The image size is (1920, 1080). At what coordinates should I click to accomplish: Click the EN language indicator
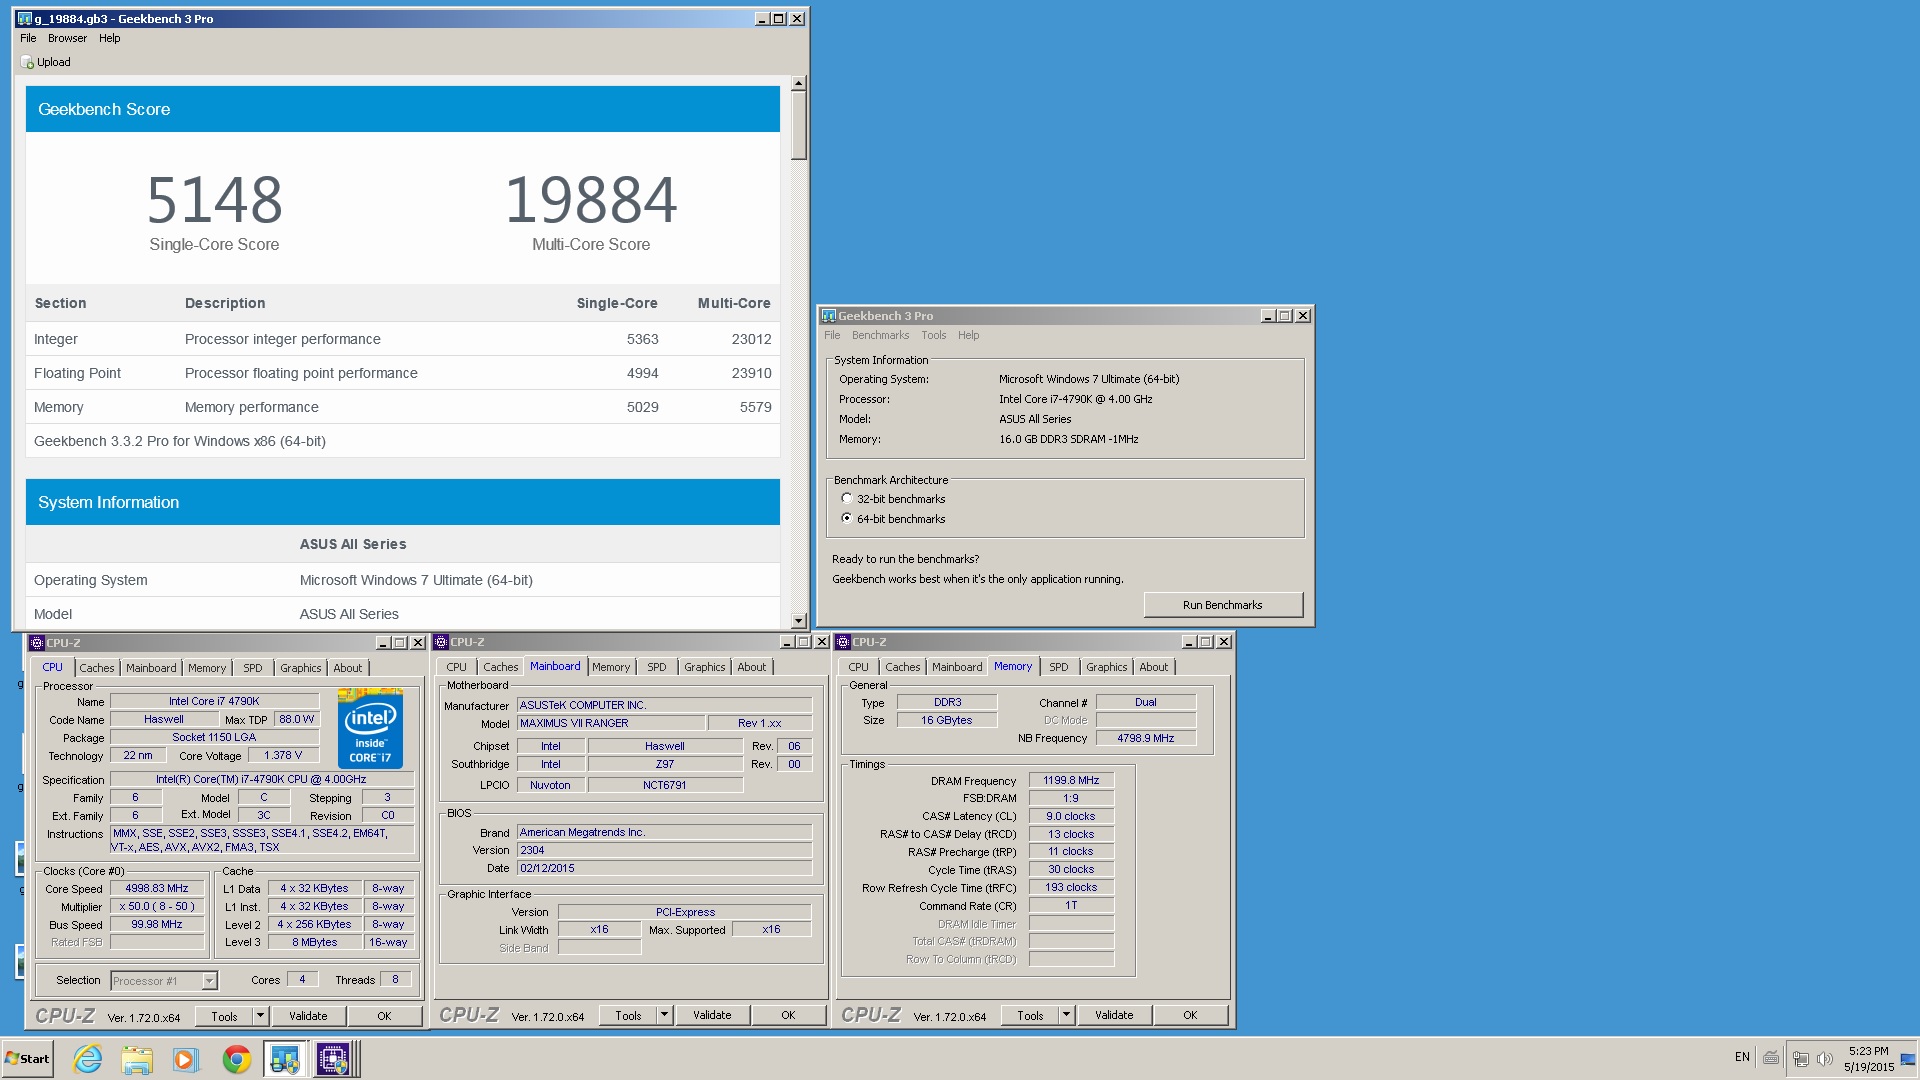coord(1742,1057)
